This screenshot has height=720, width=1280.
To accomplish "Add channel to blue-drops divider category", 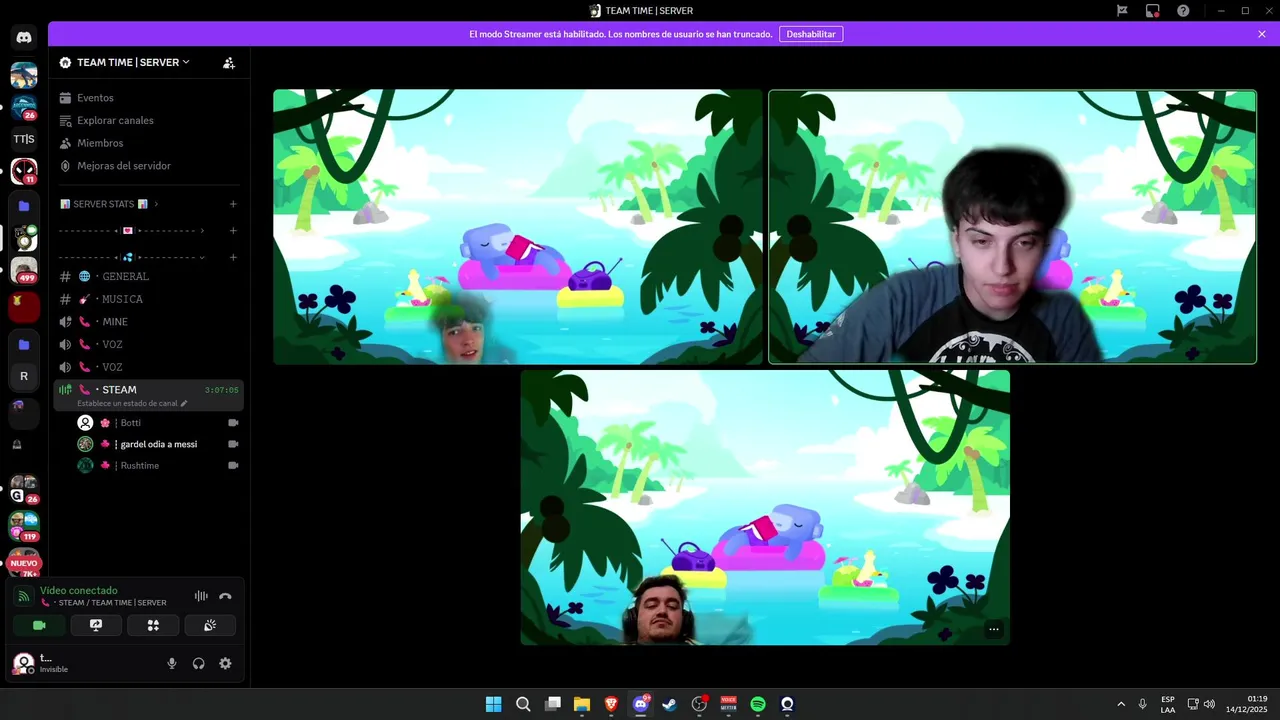I will (x=233, y=257).
